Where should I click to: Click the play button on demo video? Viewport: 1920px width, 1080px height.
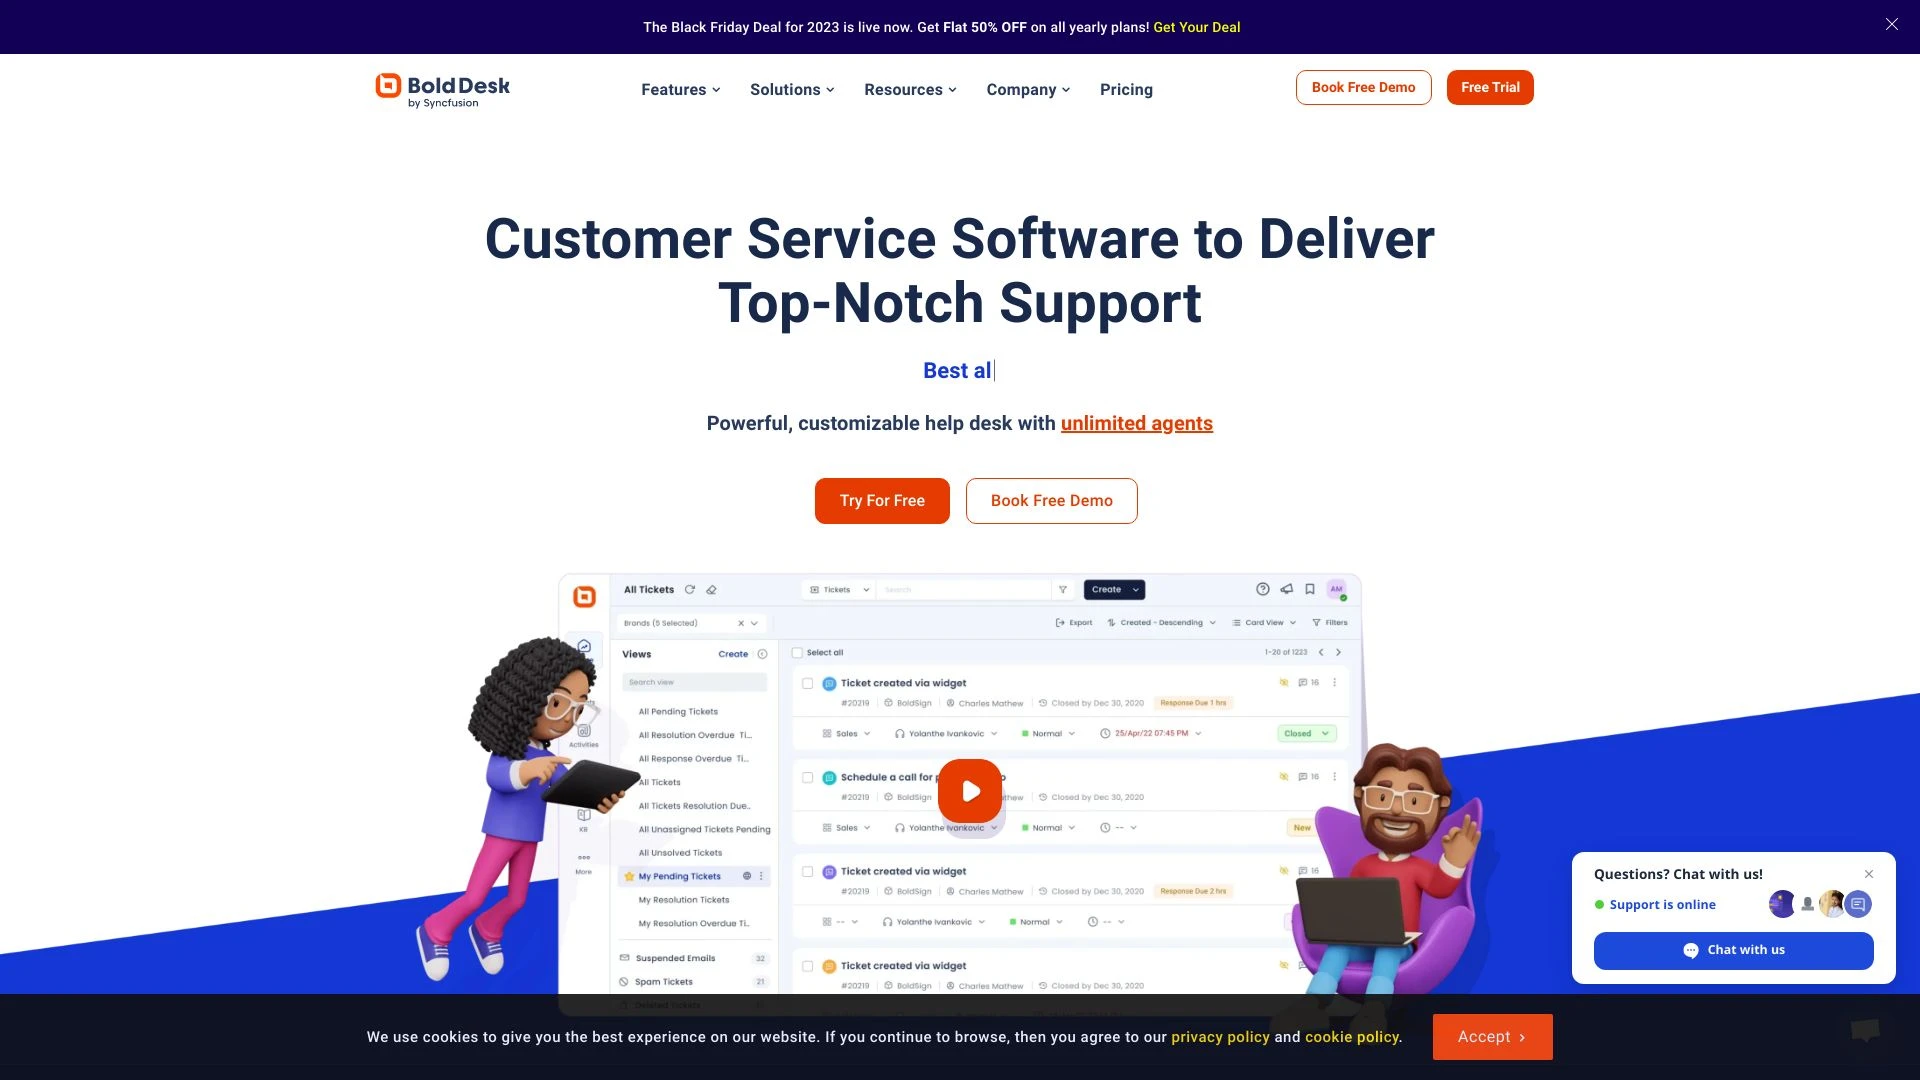[971, 791]
